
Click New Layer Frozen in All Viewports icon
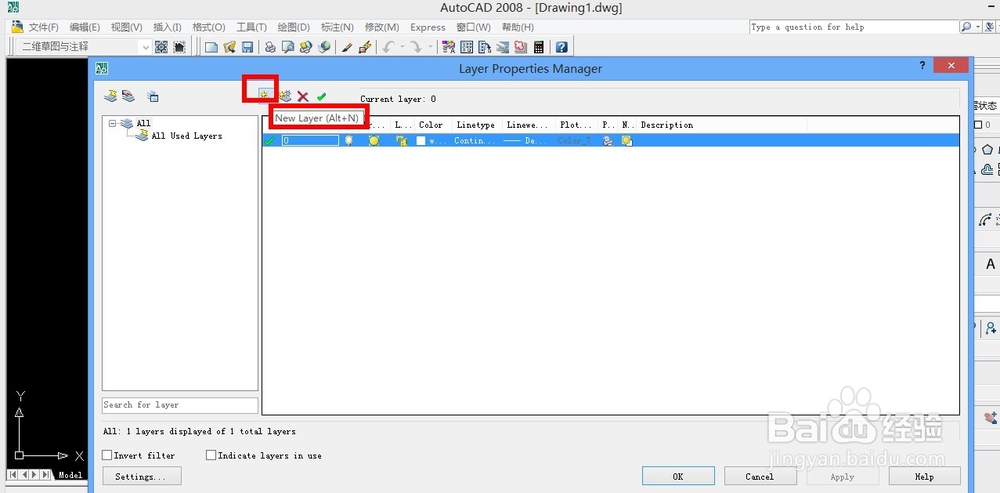pos(284,96)
